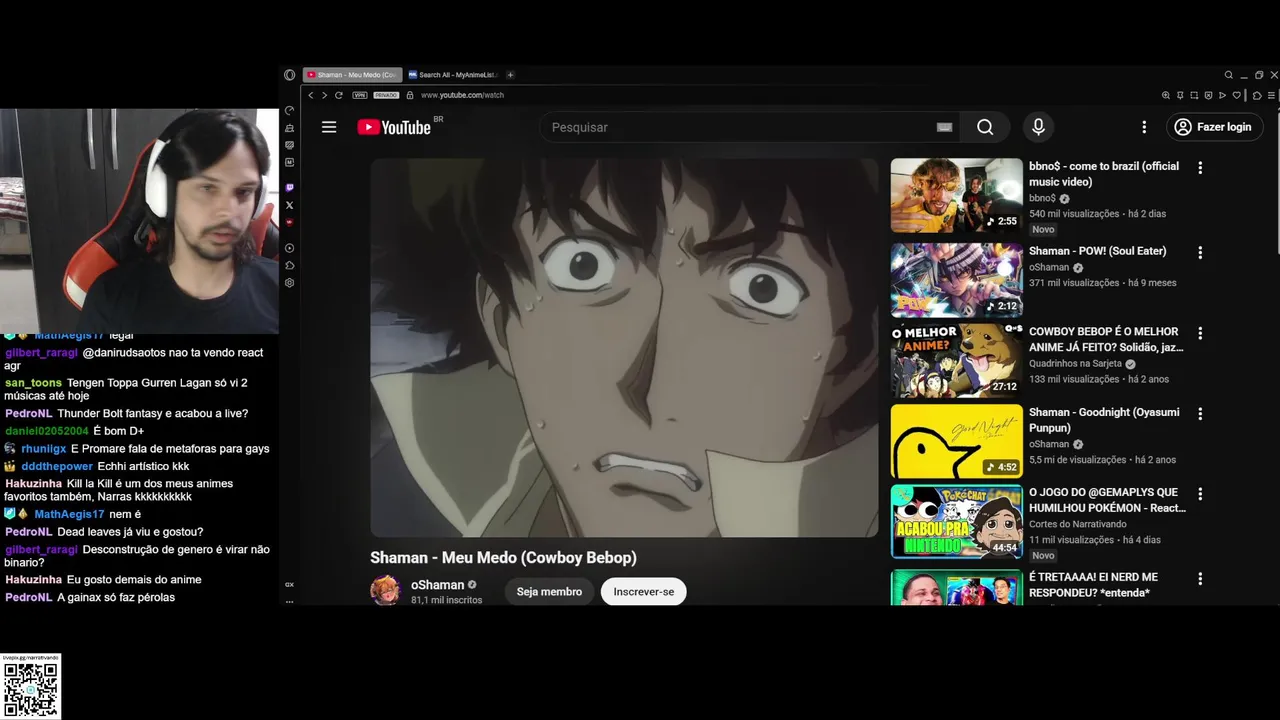Click the magnifier search button
The width and height of the screenshot is (1280, 720).
click(985, 127)
